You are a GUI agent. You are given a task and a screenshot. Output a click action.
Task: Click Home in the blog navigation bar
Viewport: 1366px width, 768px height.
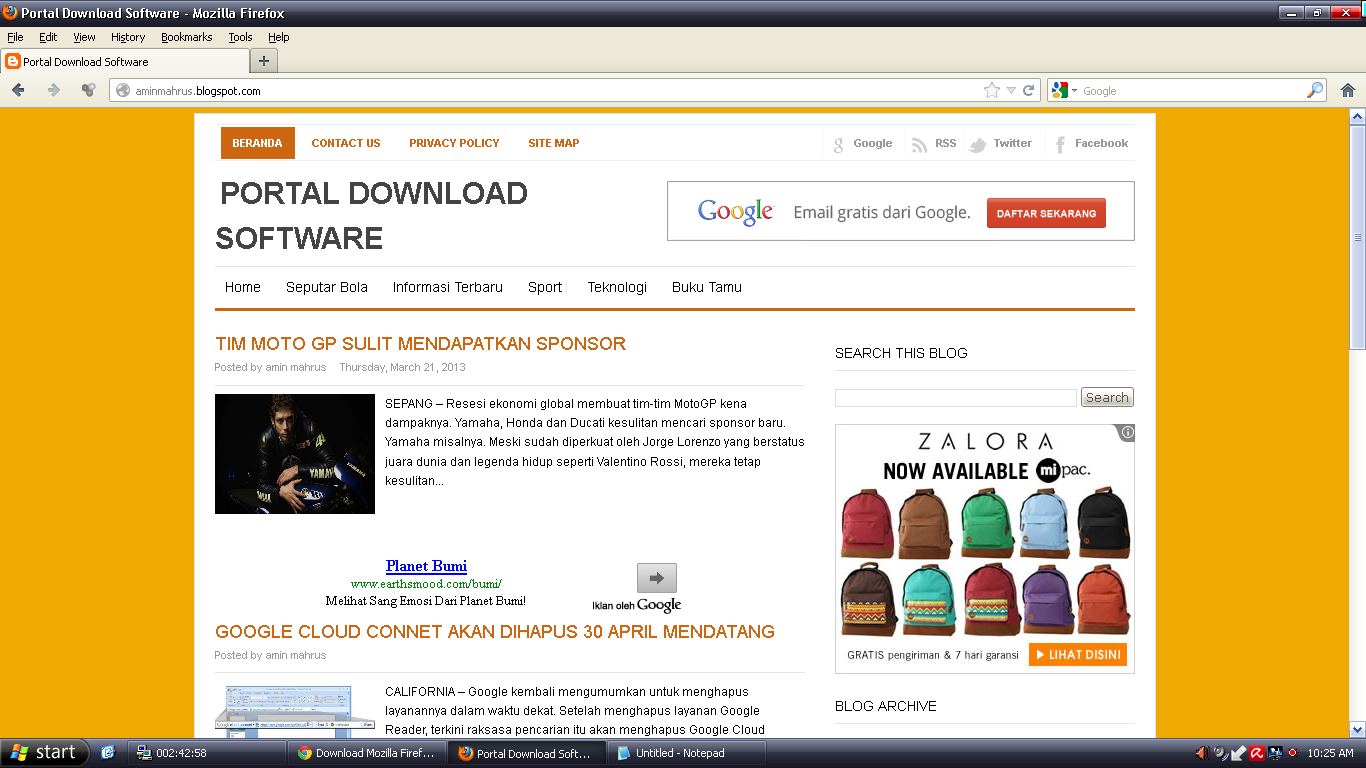(x=243, y=287)
